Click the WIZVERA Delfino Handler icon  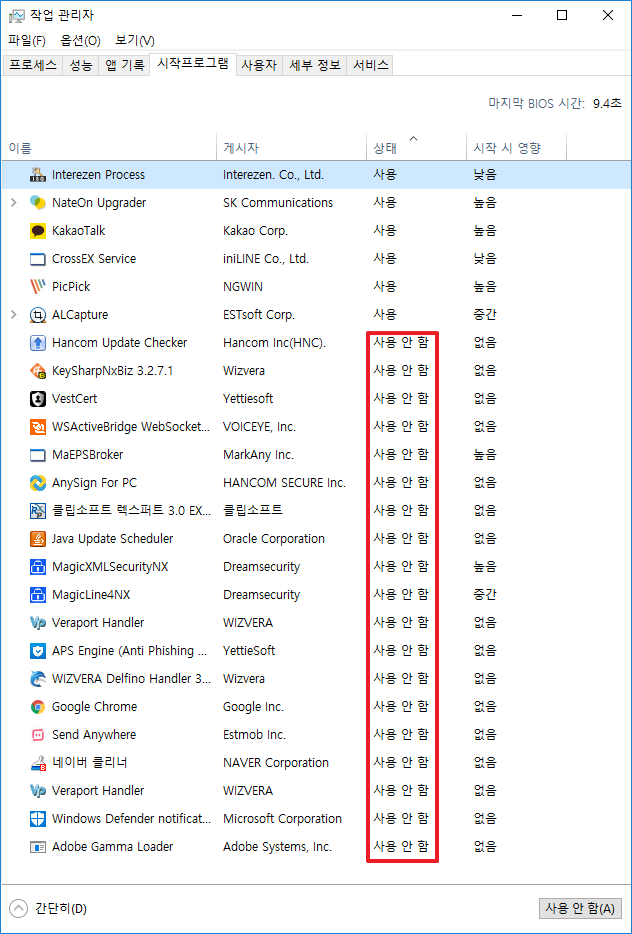(38, 679)
